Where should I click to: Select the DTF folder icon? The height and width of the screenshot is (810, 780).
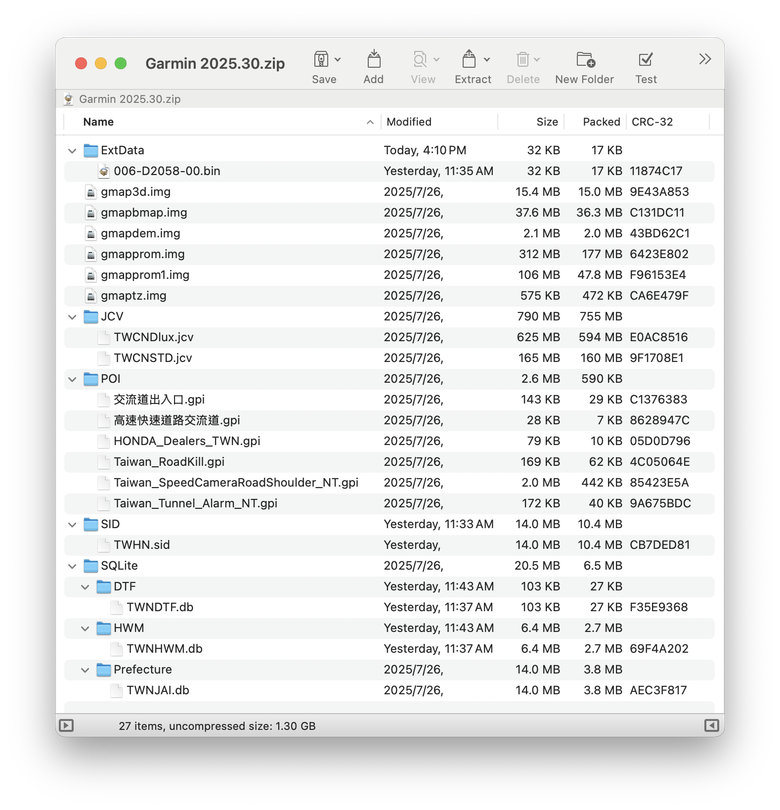[104, 586]
